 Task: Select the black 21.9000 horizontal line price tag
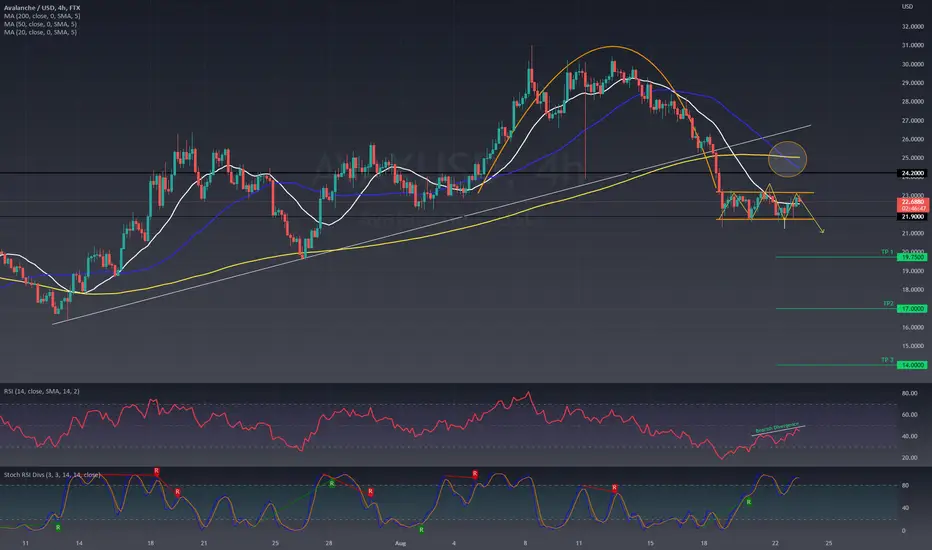point(912,216)
